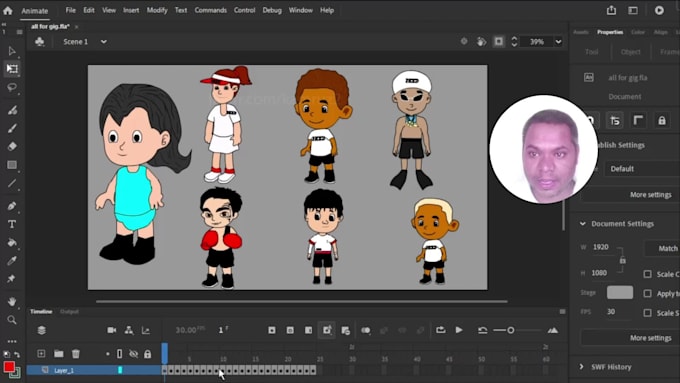Open the 39% zoom level dropdown

[558, 42]
